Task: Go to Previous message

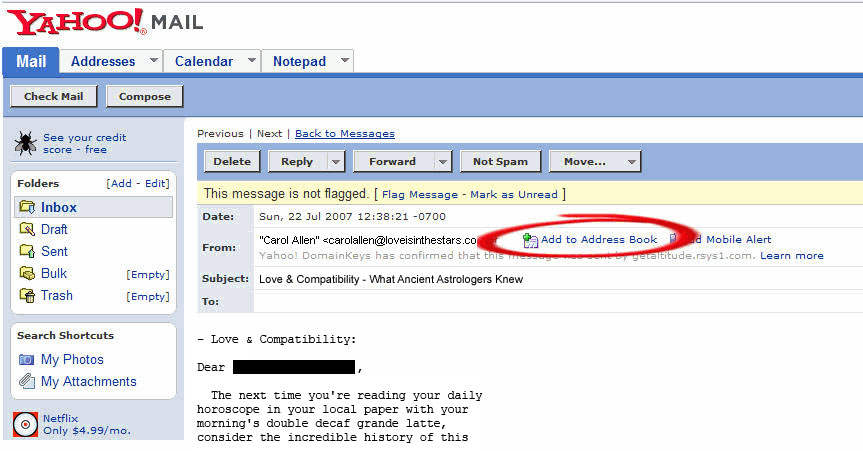Action: [220, 134]
